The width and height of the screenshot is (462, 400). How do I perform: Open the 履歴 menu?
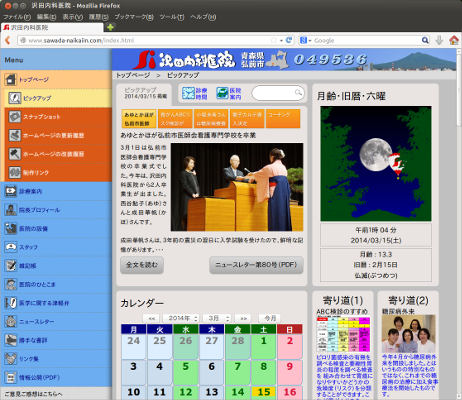point(98,17)
